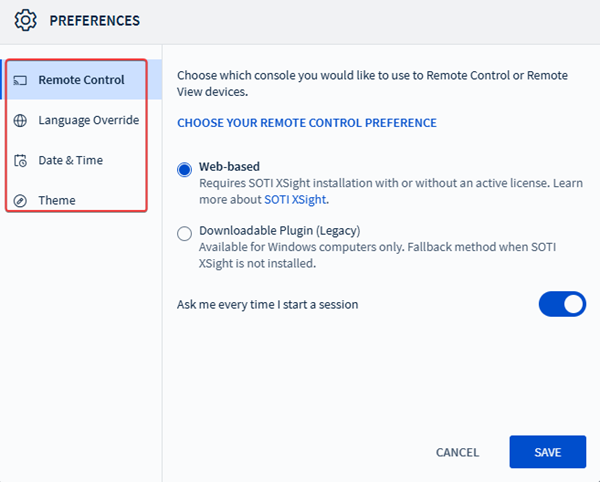Image resolution: width=600 pixels, height=482 pixels.
Task: Click the Ask me every time label
Action: pyautogui.click(x=267, y=304)
